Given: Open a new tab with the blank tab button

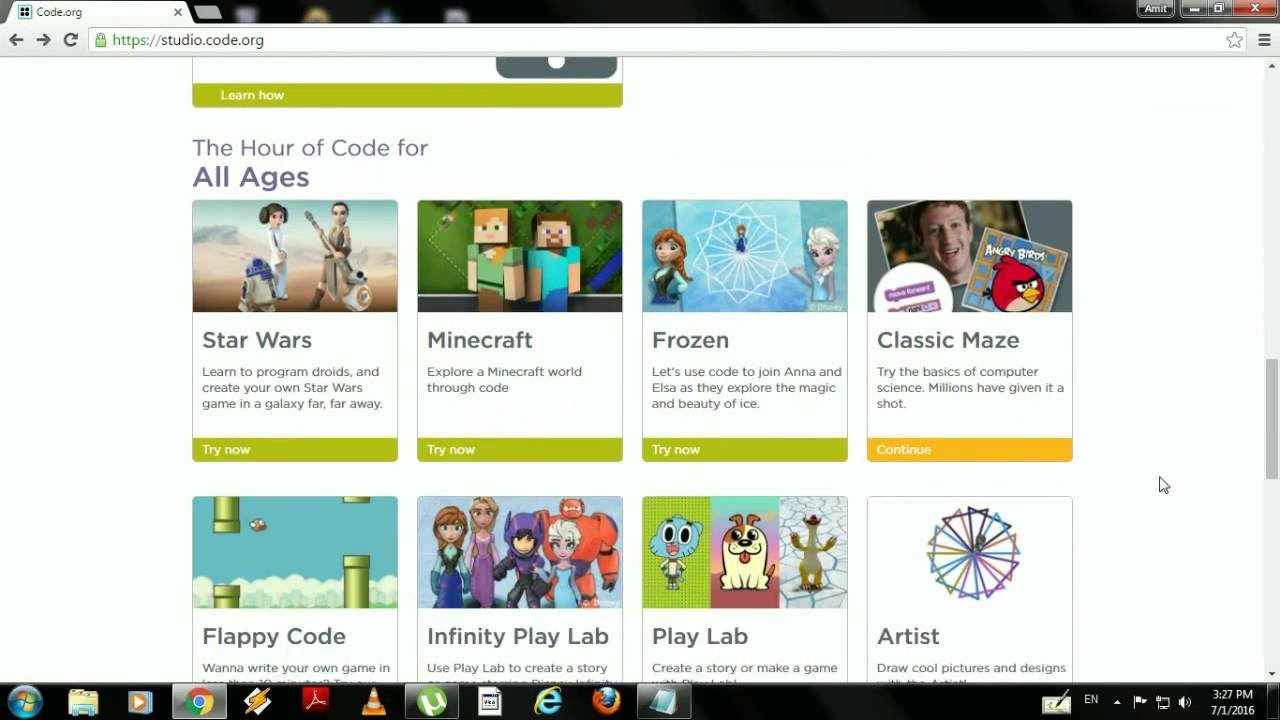Looking at the screenshot, I should 207,12.
